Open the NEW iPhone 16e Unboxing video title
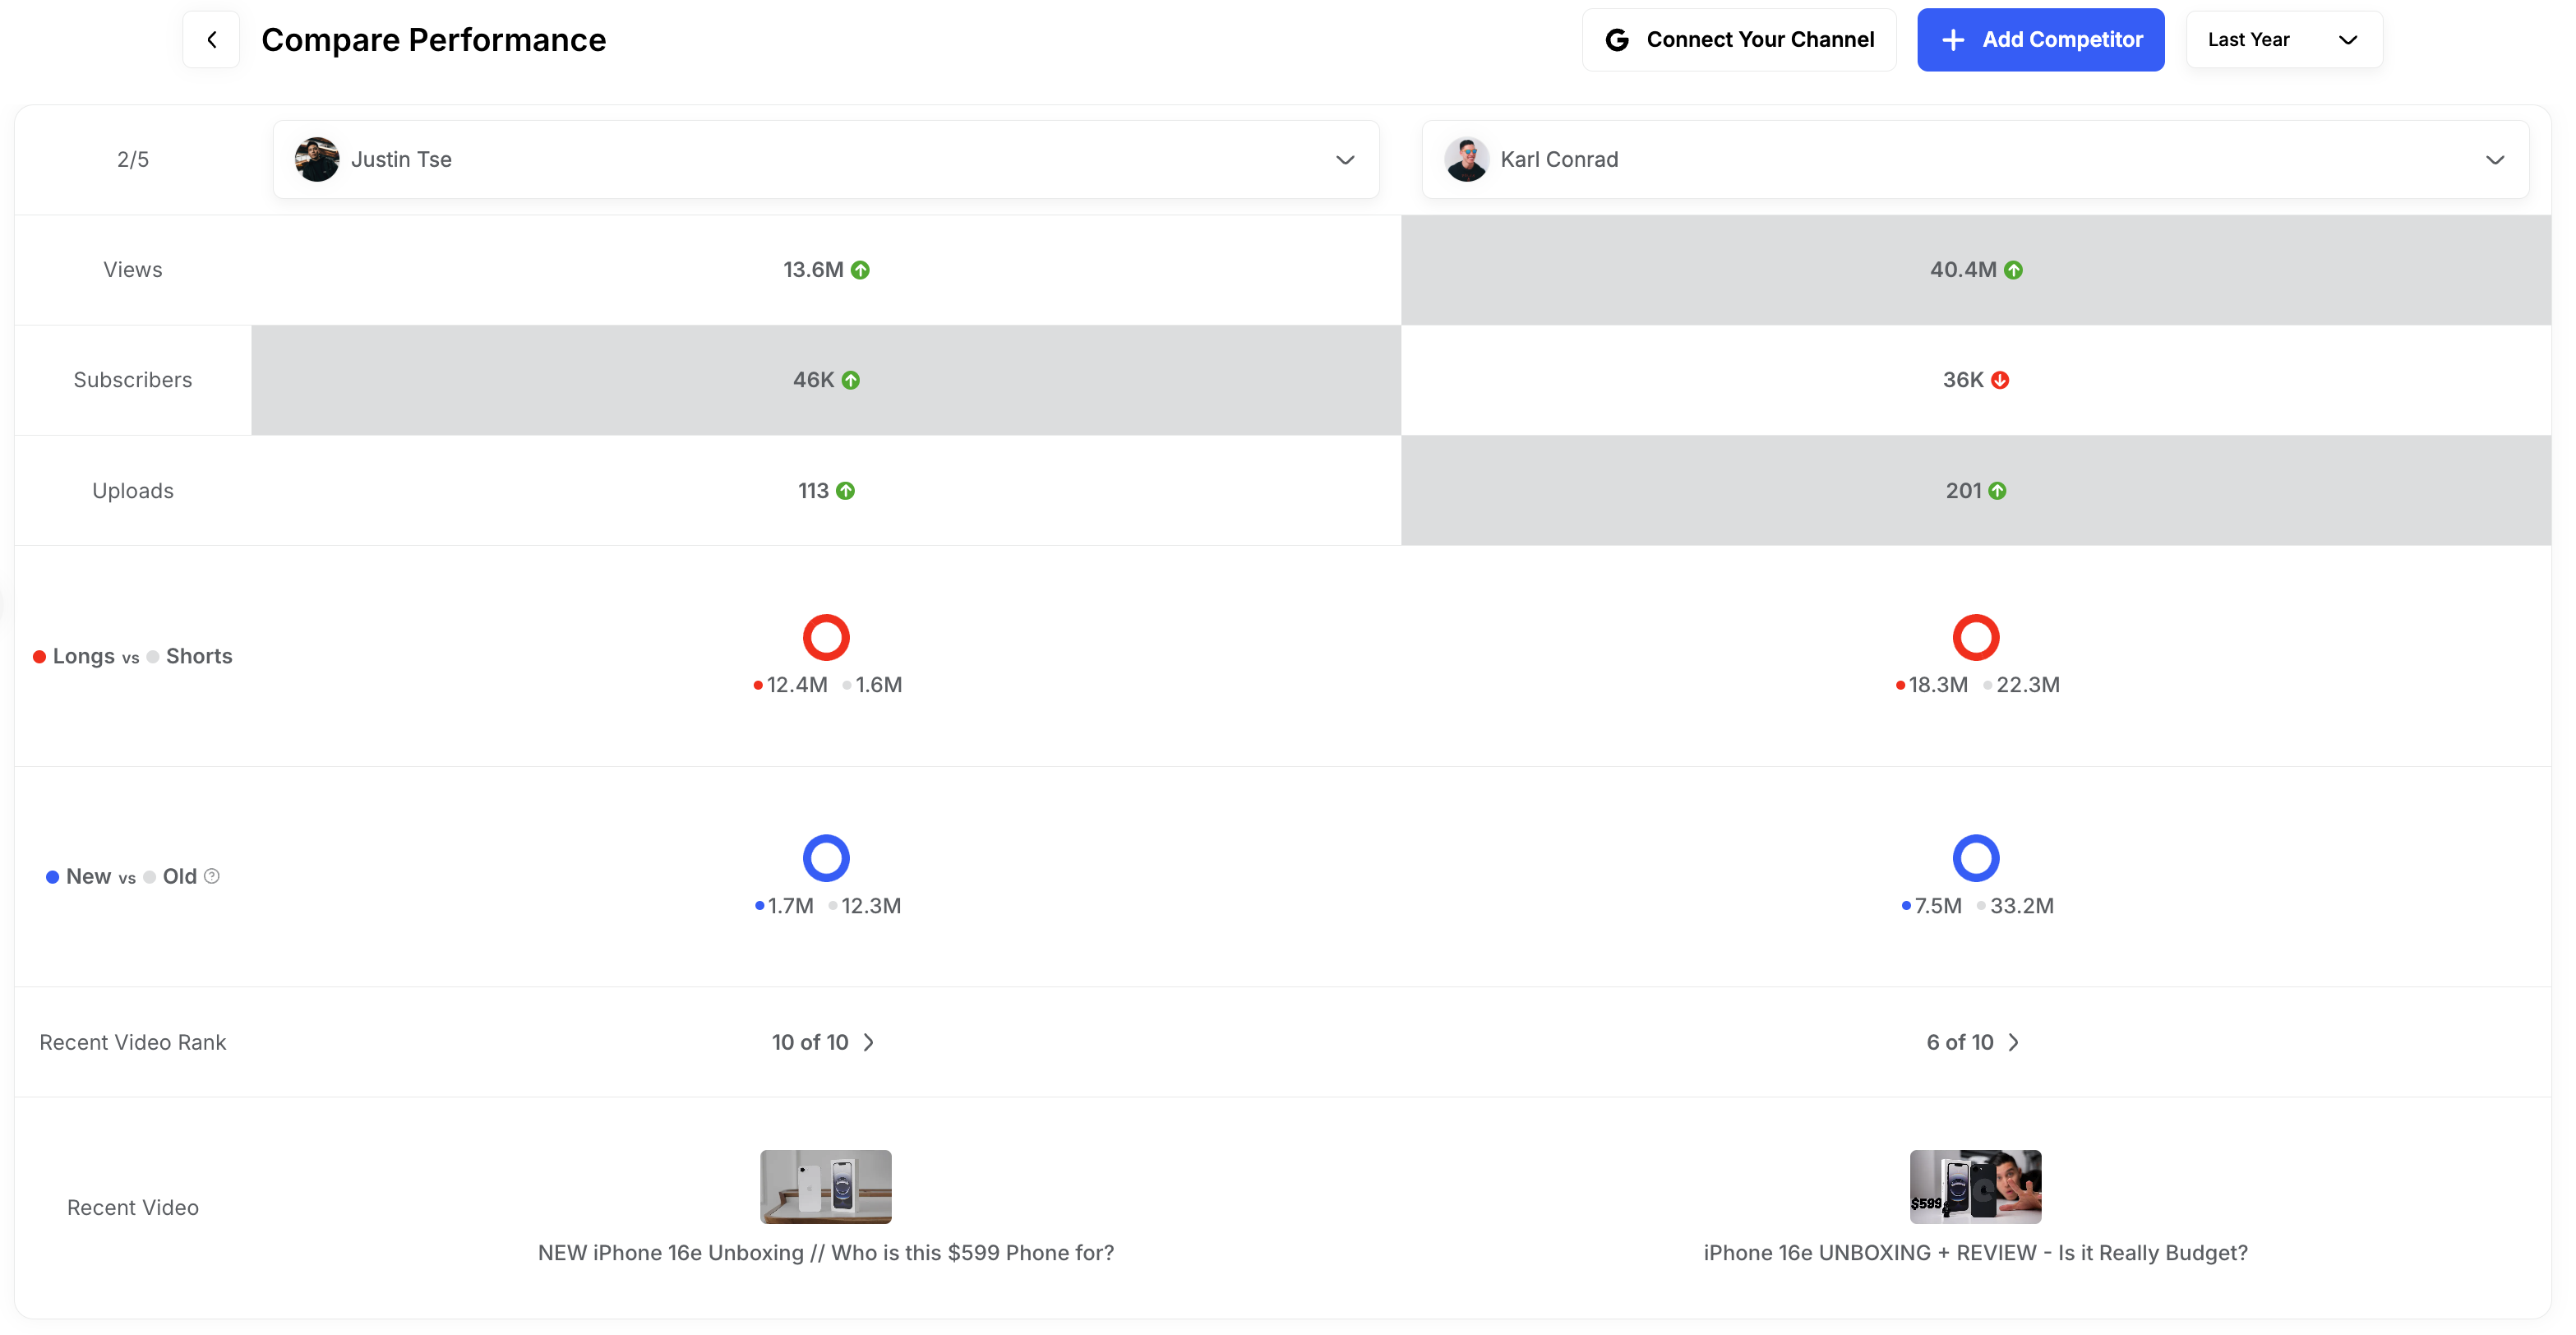This screenshot has height=1335, width=2576. pos(825,1253)
